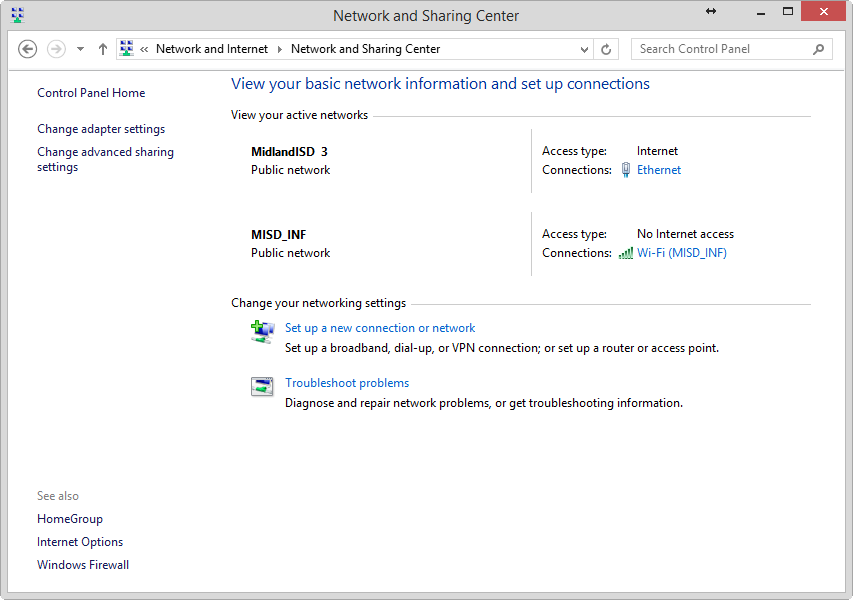Select the MISD_INF network name
This screenshot has height=600, width=853.
coord(279,235)
